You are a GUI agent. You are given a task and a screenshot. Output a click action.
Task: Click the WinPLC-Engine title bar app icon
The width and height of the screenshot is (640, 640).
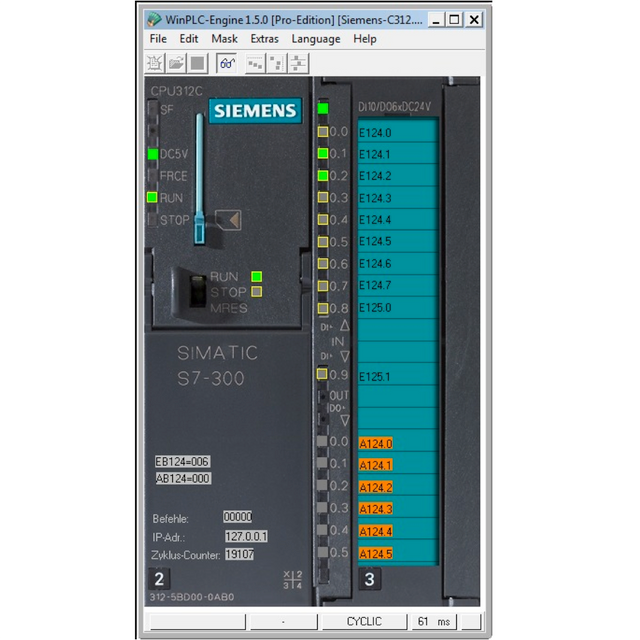coord(154,19)
